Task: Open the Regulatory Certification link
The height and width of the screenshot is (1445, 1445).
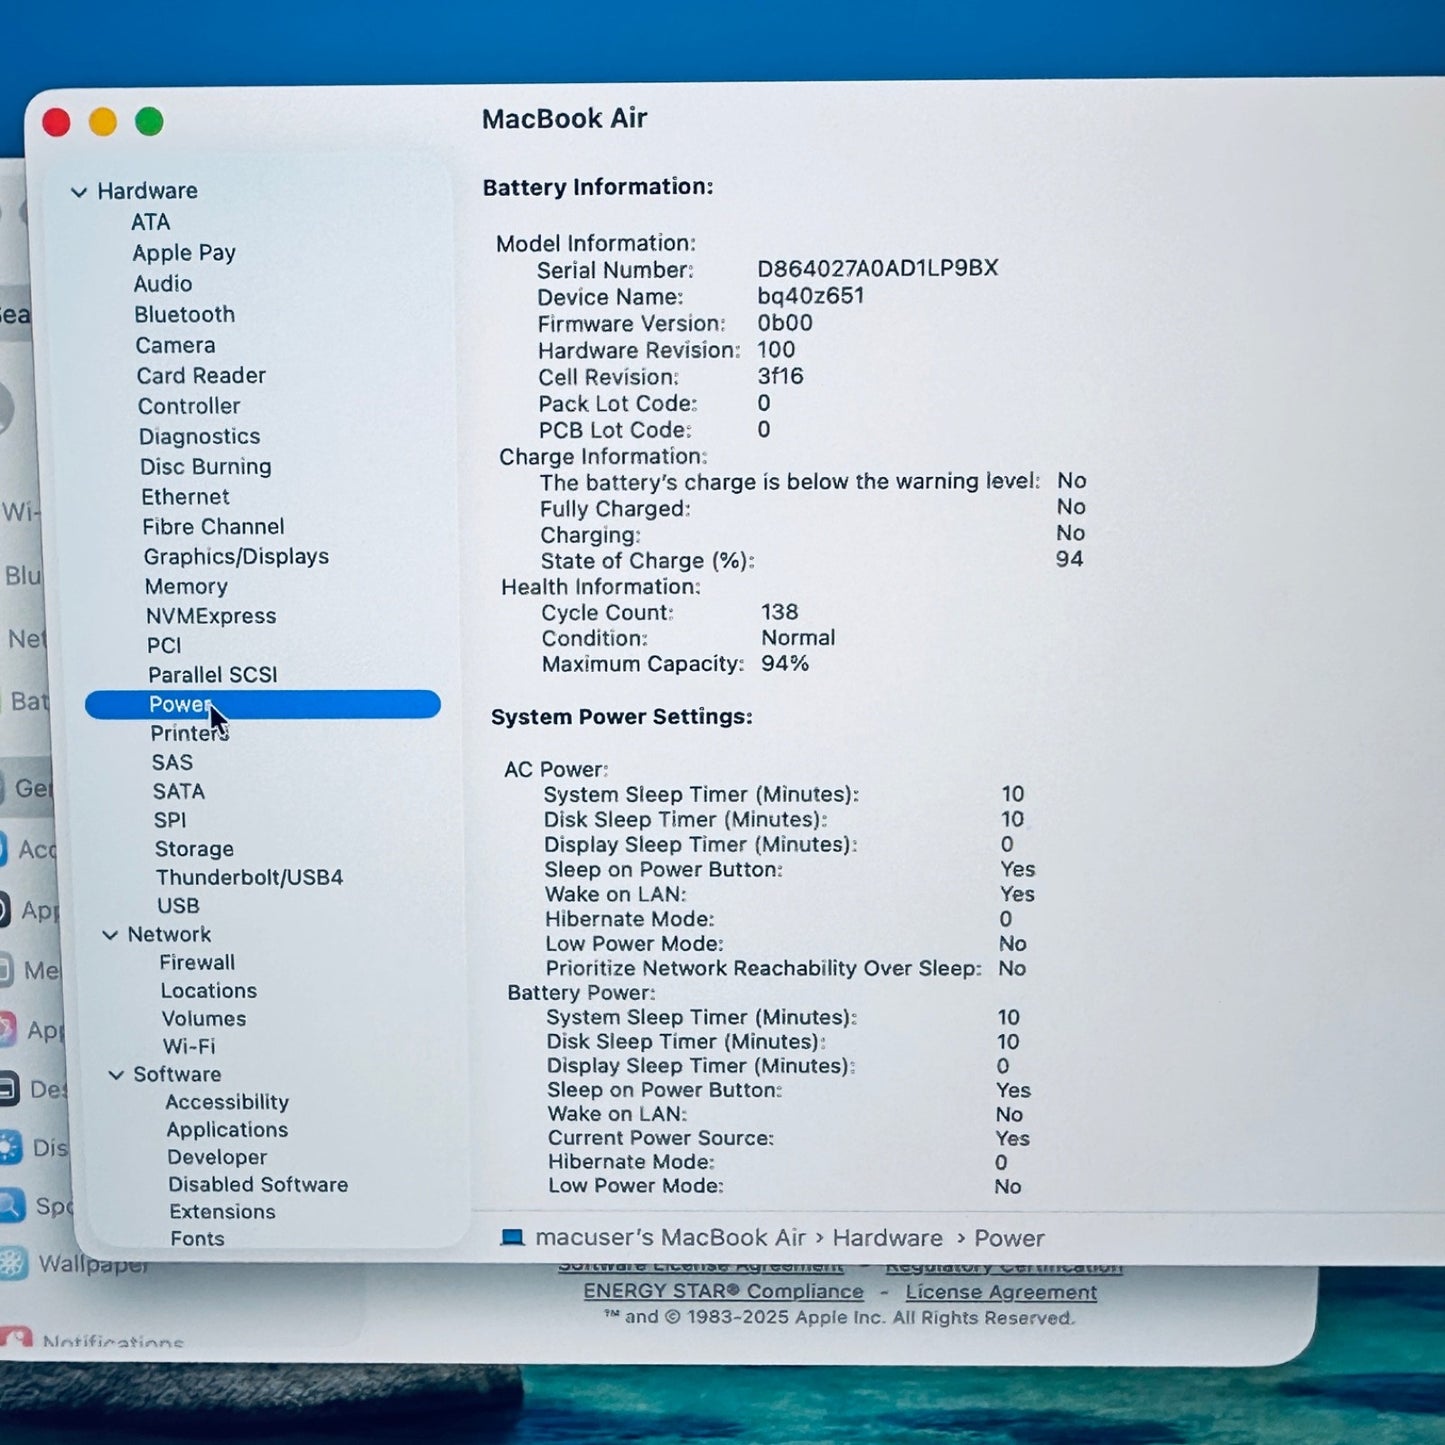Action: click(1003, 1264)
